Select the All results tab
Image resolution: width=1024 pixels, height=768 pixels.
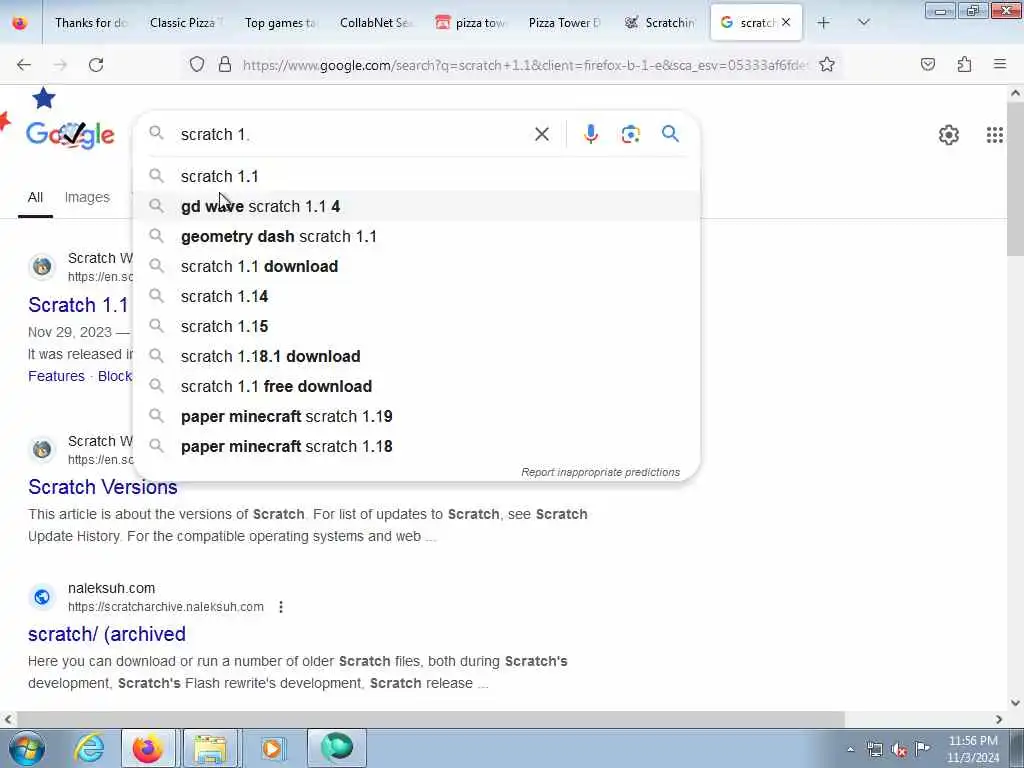[35, 197]
